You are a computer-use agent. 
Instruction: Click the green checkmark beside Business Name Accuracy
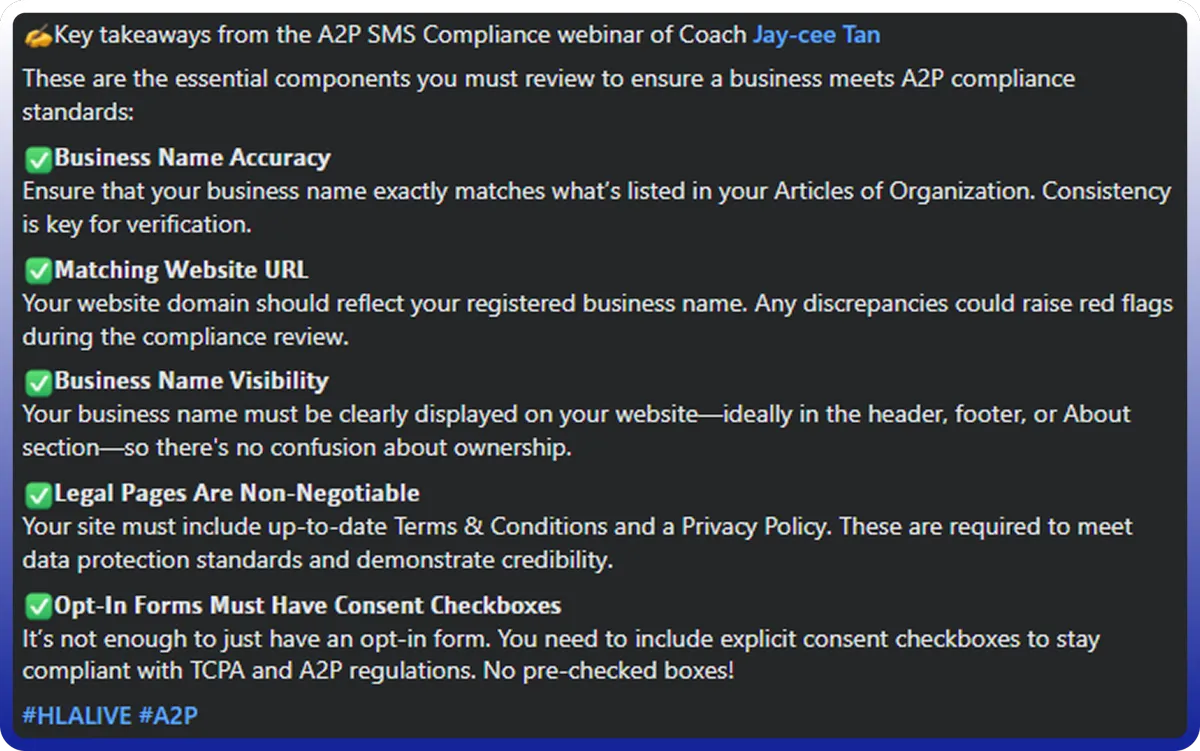[x=38, y=158]
